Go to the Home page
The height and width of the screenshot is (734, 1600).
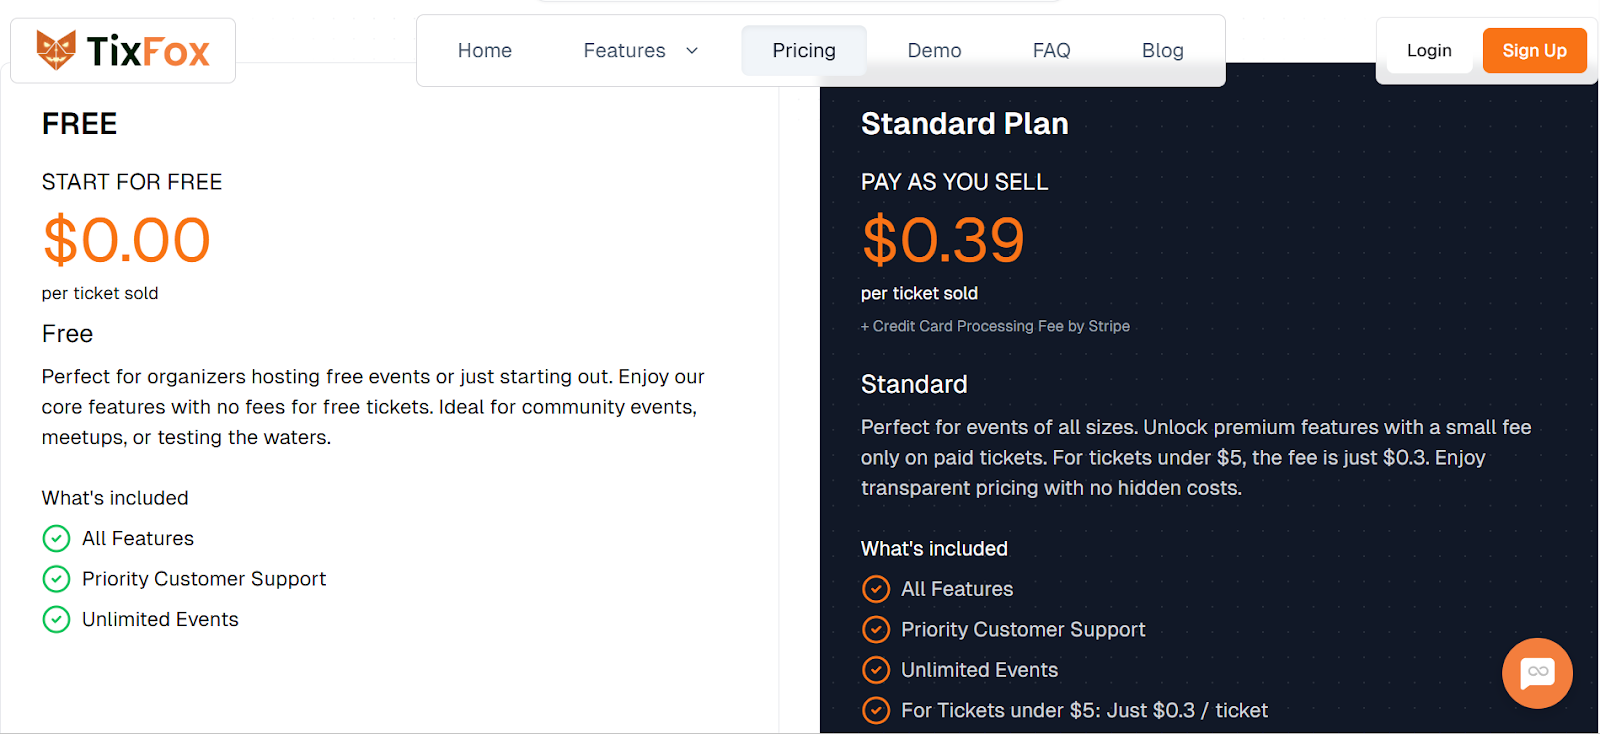tap(484, 51)
